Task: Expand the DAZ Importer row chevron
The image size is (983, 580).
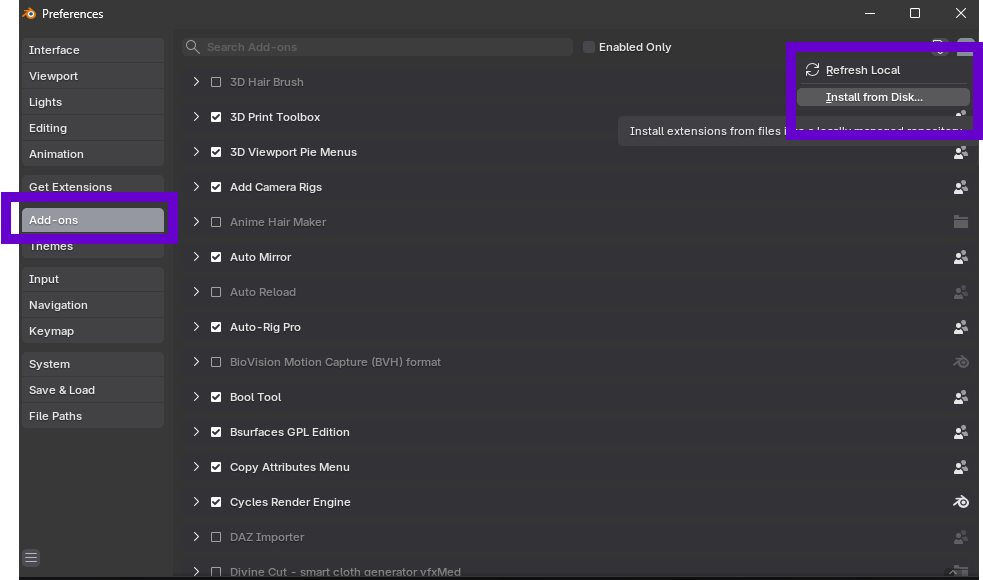Action: click(x=196, y=537)
